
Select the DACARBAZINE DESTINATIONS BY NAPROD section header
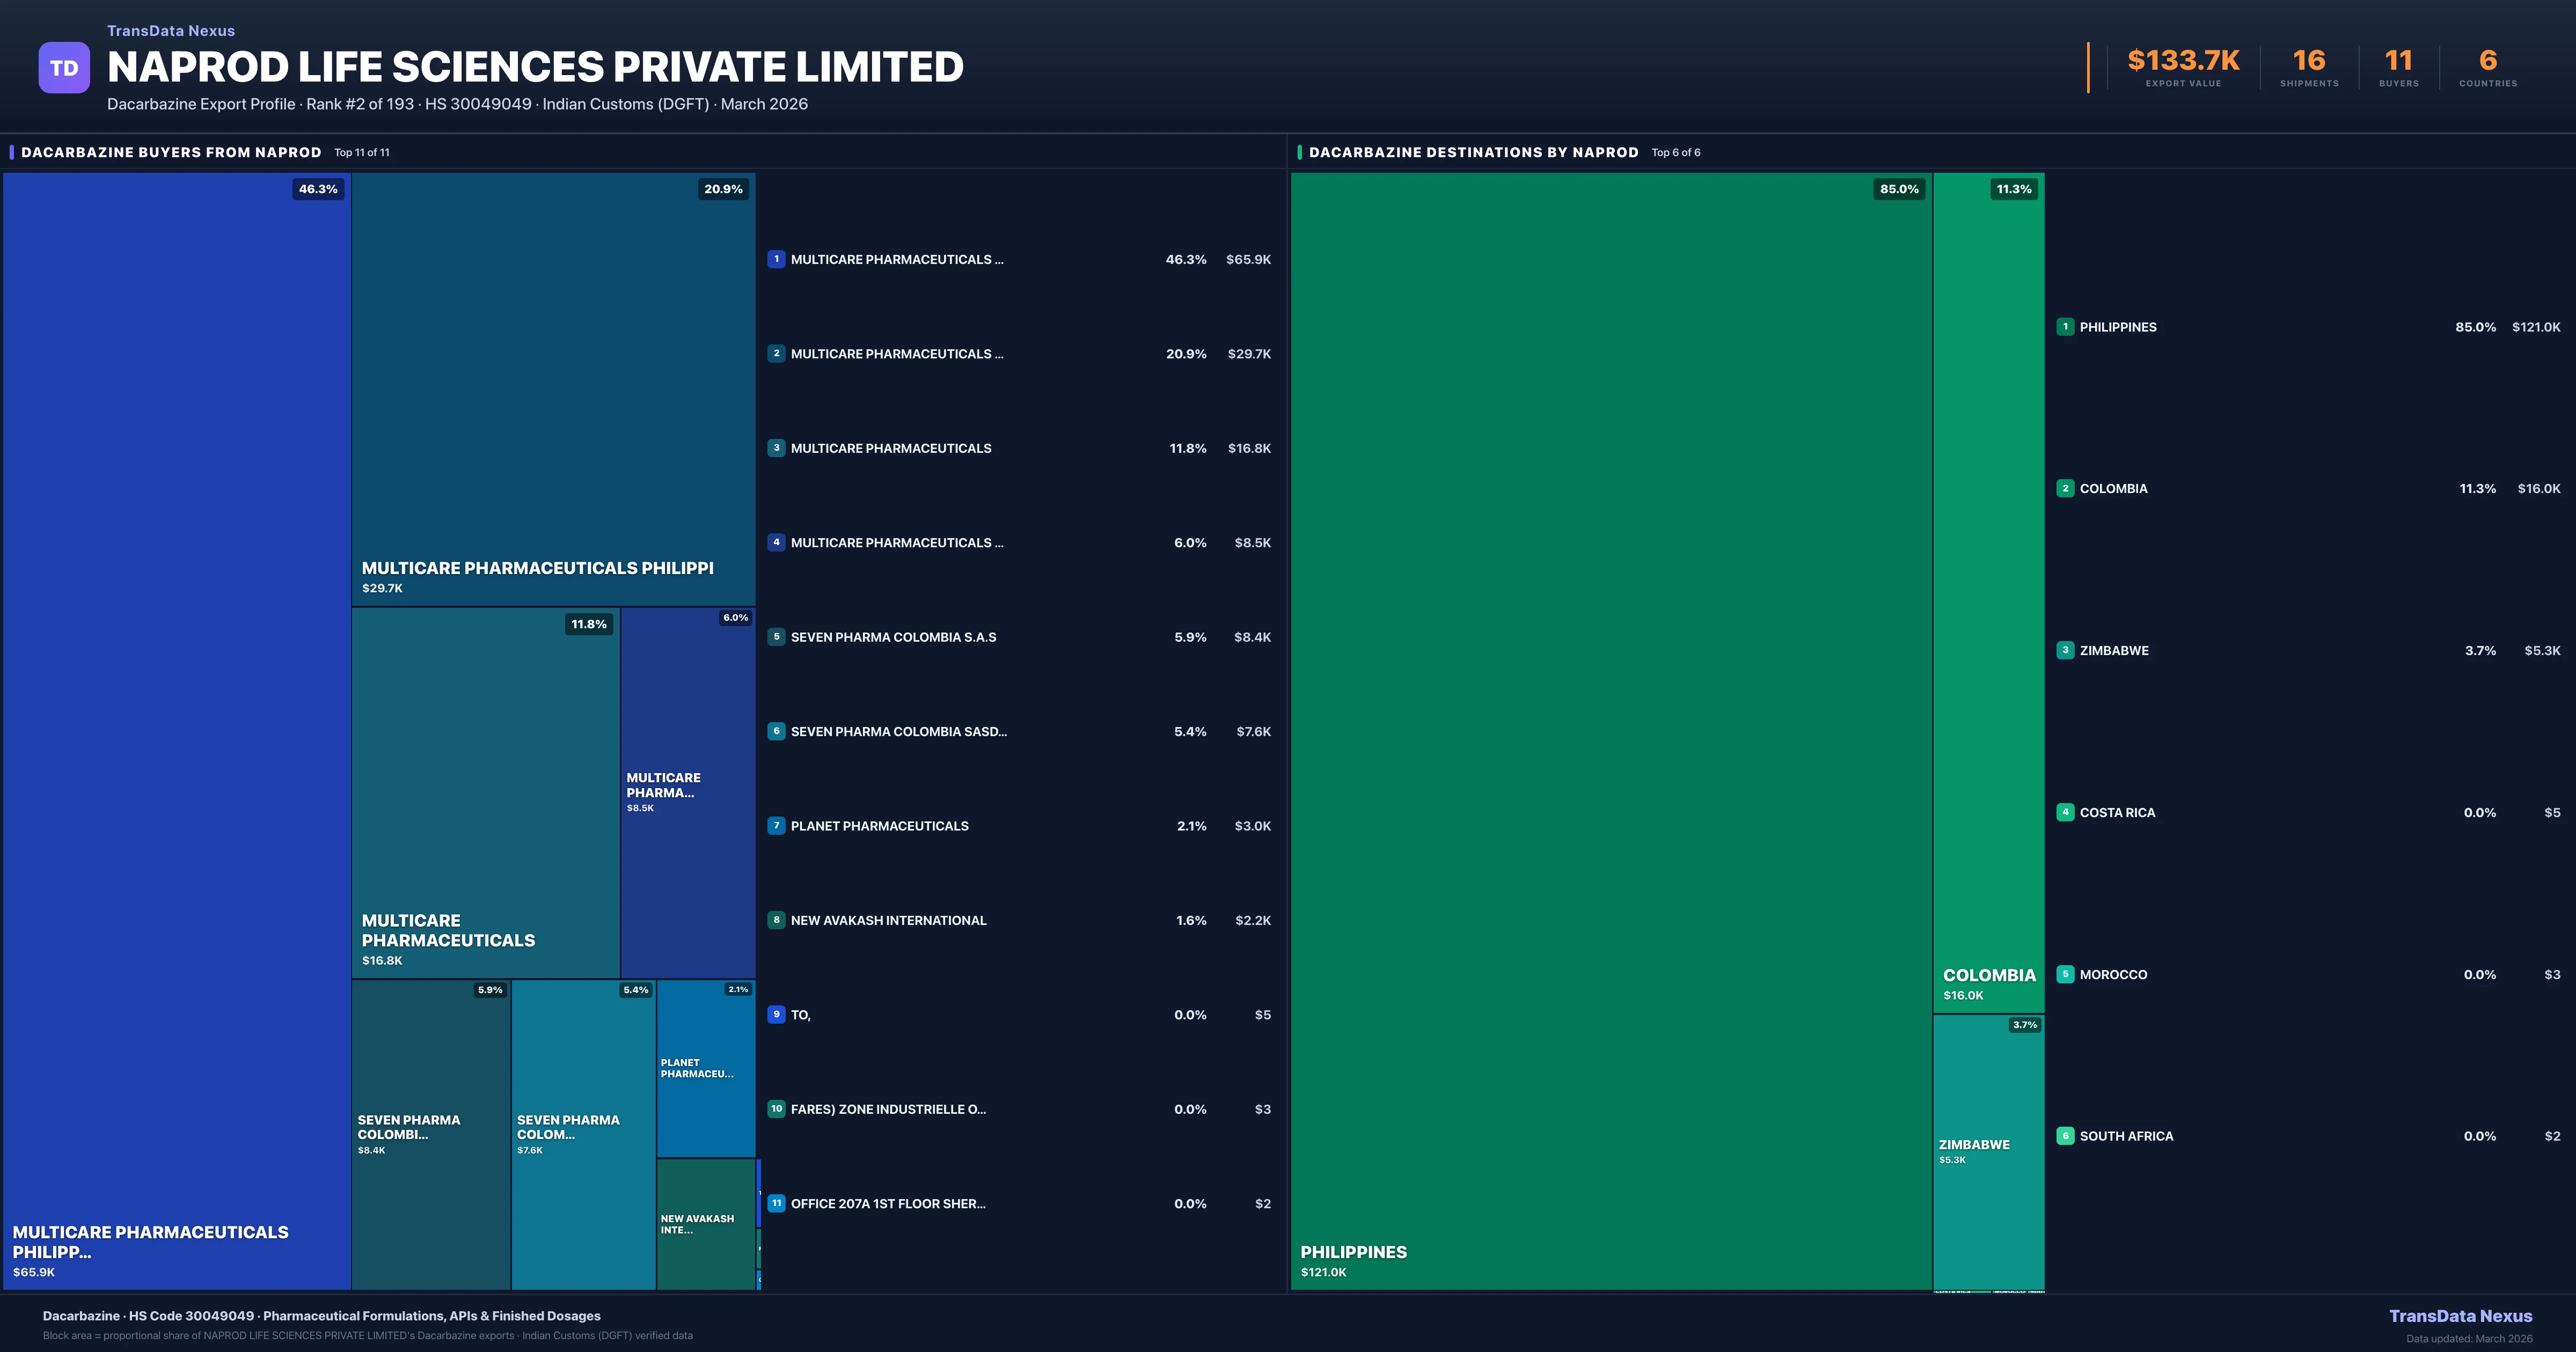point(1475,152)
